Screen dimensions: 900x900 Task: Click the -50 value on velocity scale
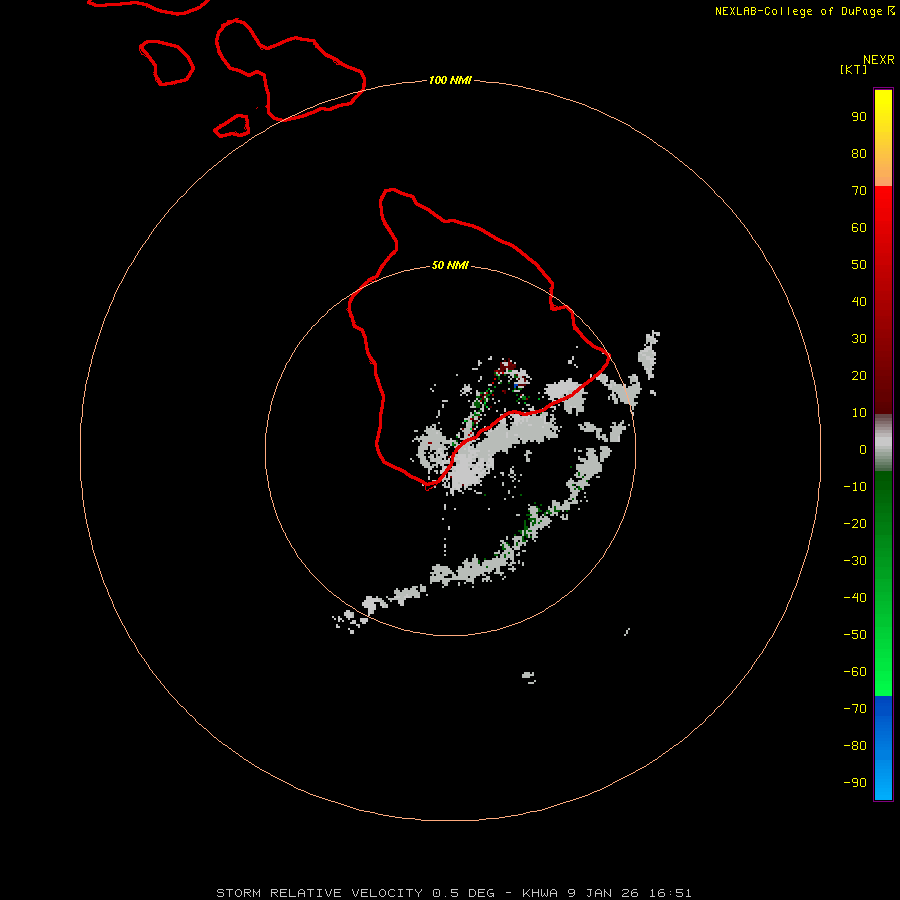[855, 635]
